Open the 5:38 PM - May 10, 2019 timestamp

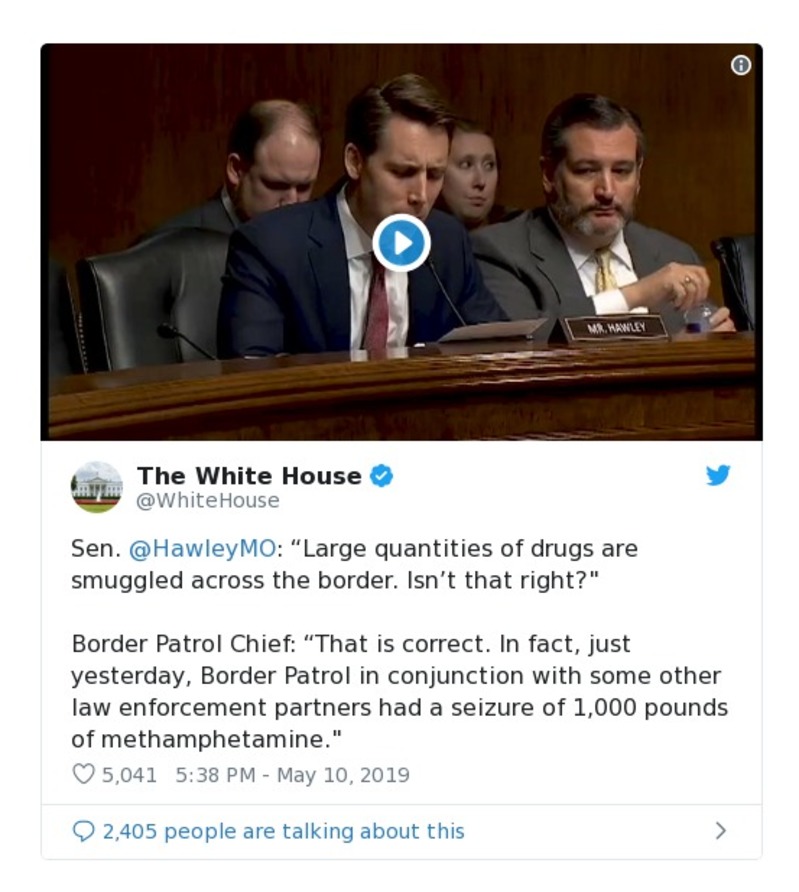click(x=292, y=775)
